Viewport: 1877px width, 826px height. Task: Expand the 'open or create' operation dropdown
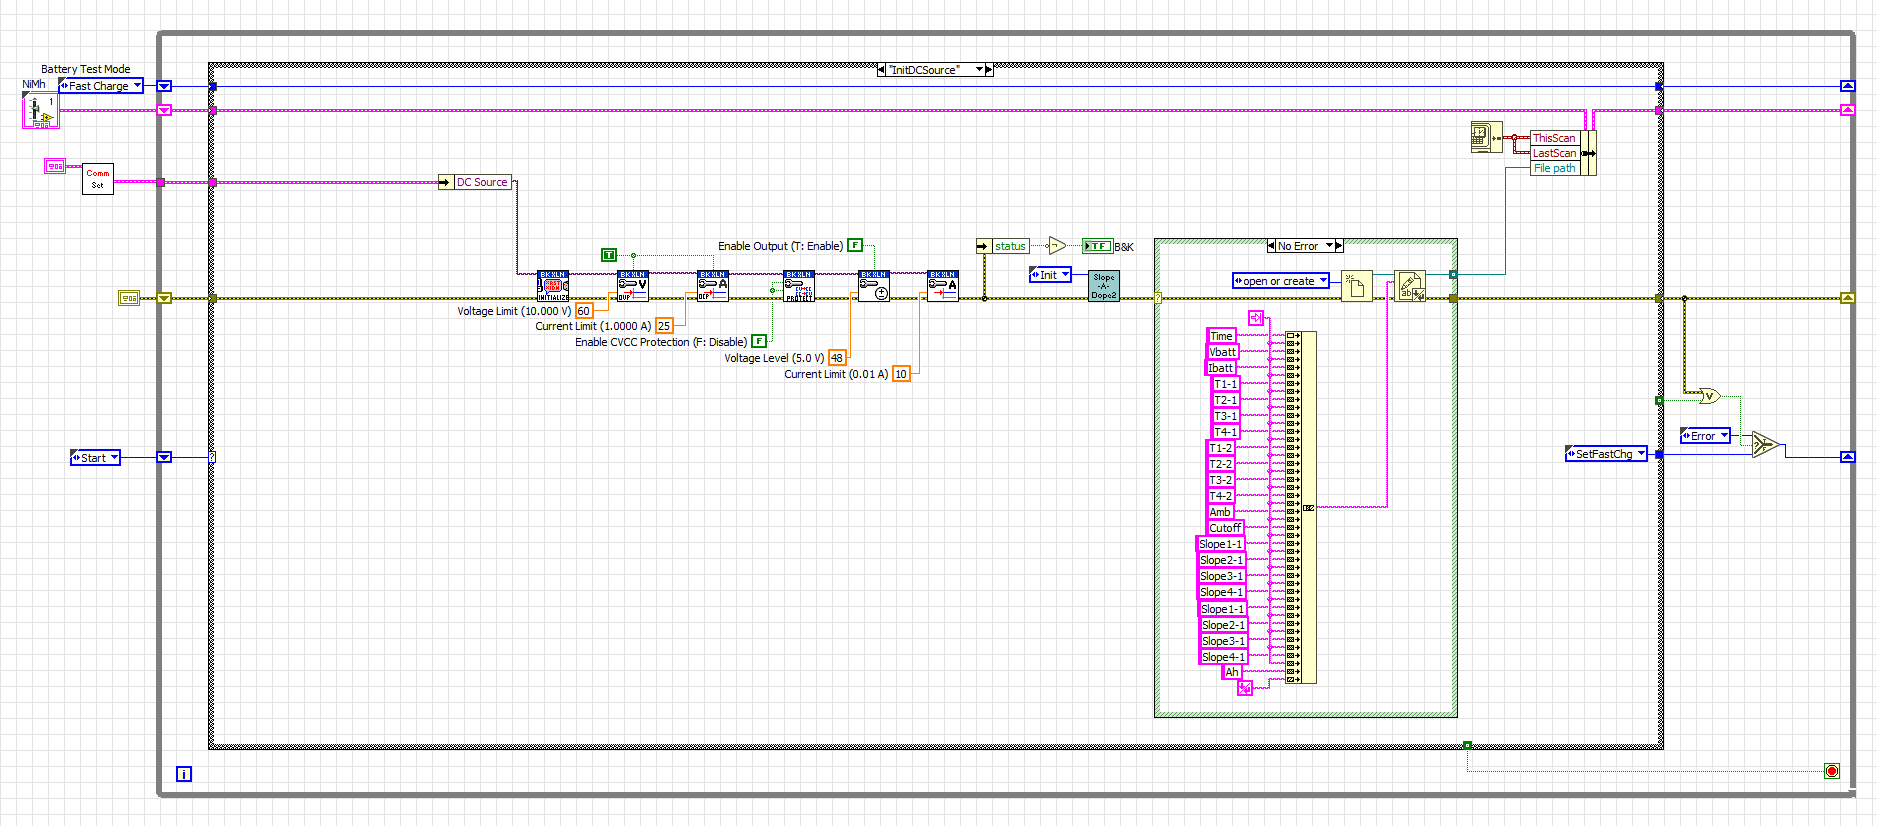1323,281
